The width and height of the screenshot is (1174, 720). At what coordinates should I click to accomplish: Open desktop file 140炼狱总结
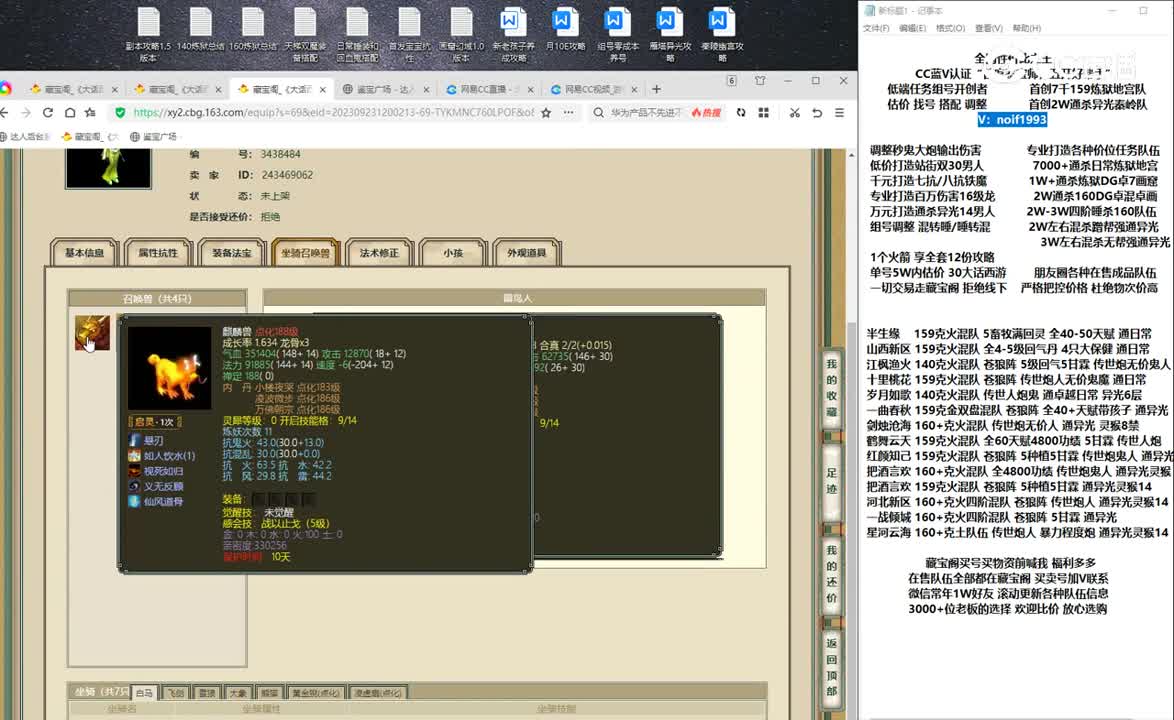click(x=201, y=30)
